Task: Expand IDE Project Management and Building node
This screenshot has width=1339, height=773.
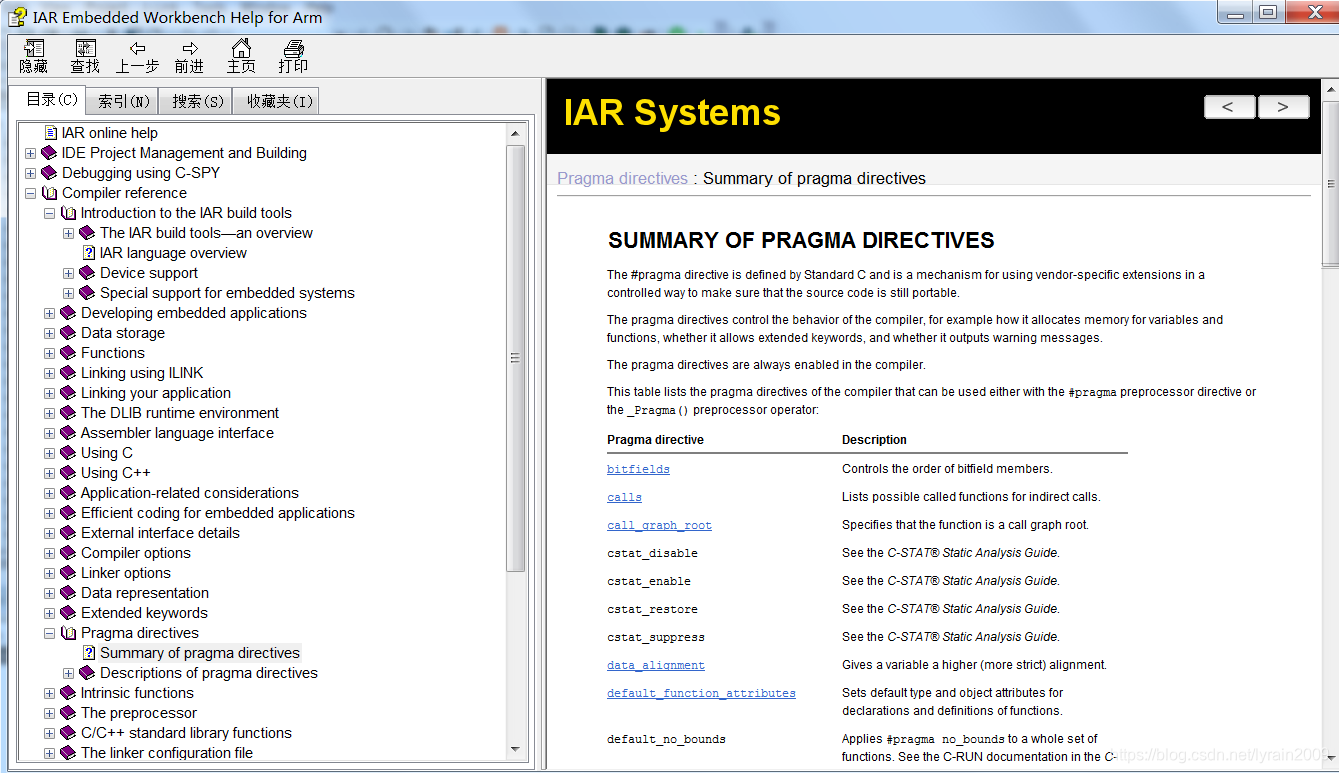Action: click(x=30, y=153)
